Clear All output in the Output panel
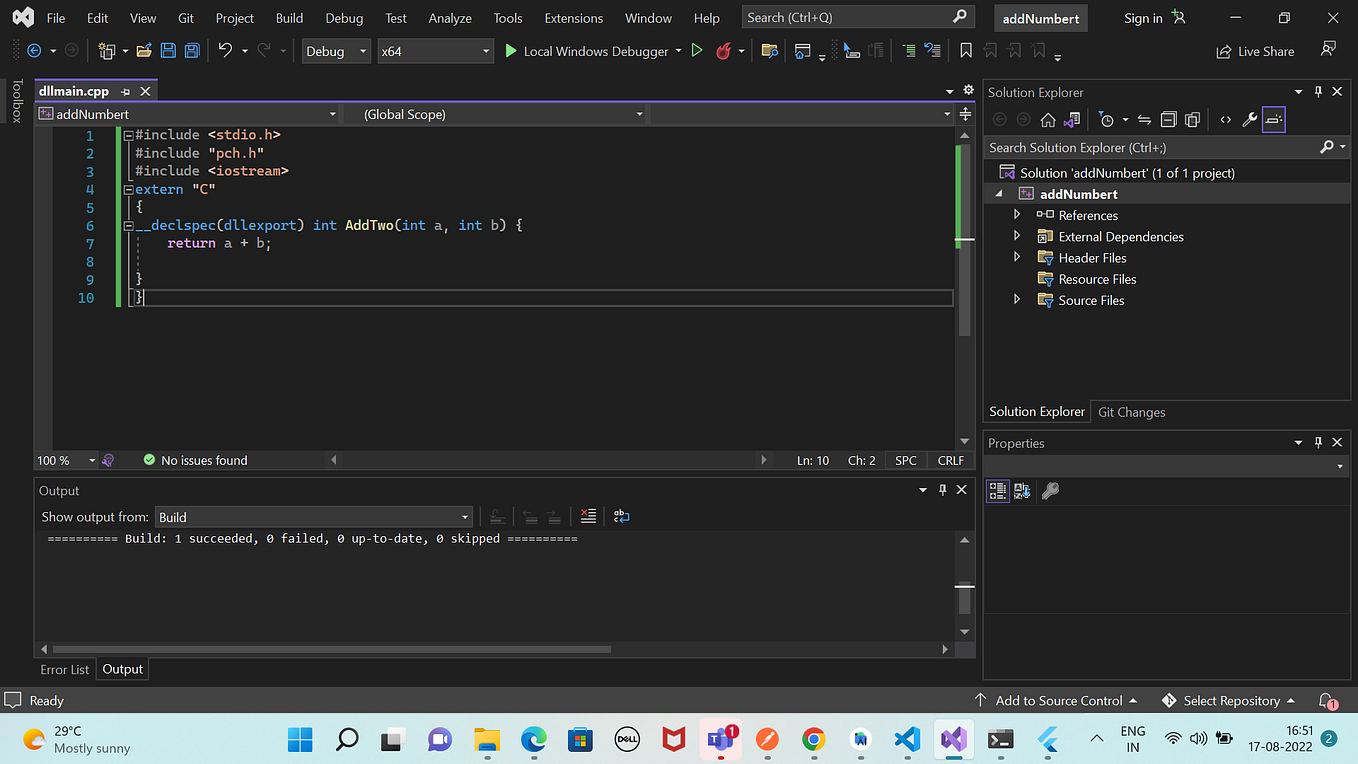 coord(588,516)
